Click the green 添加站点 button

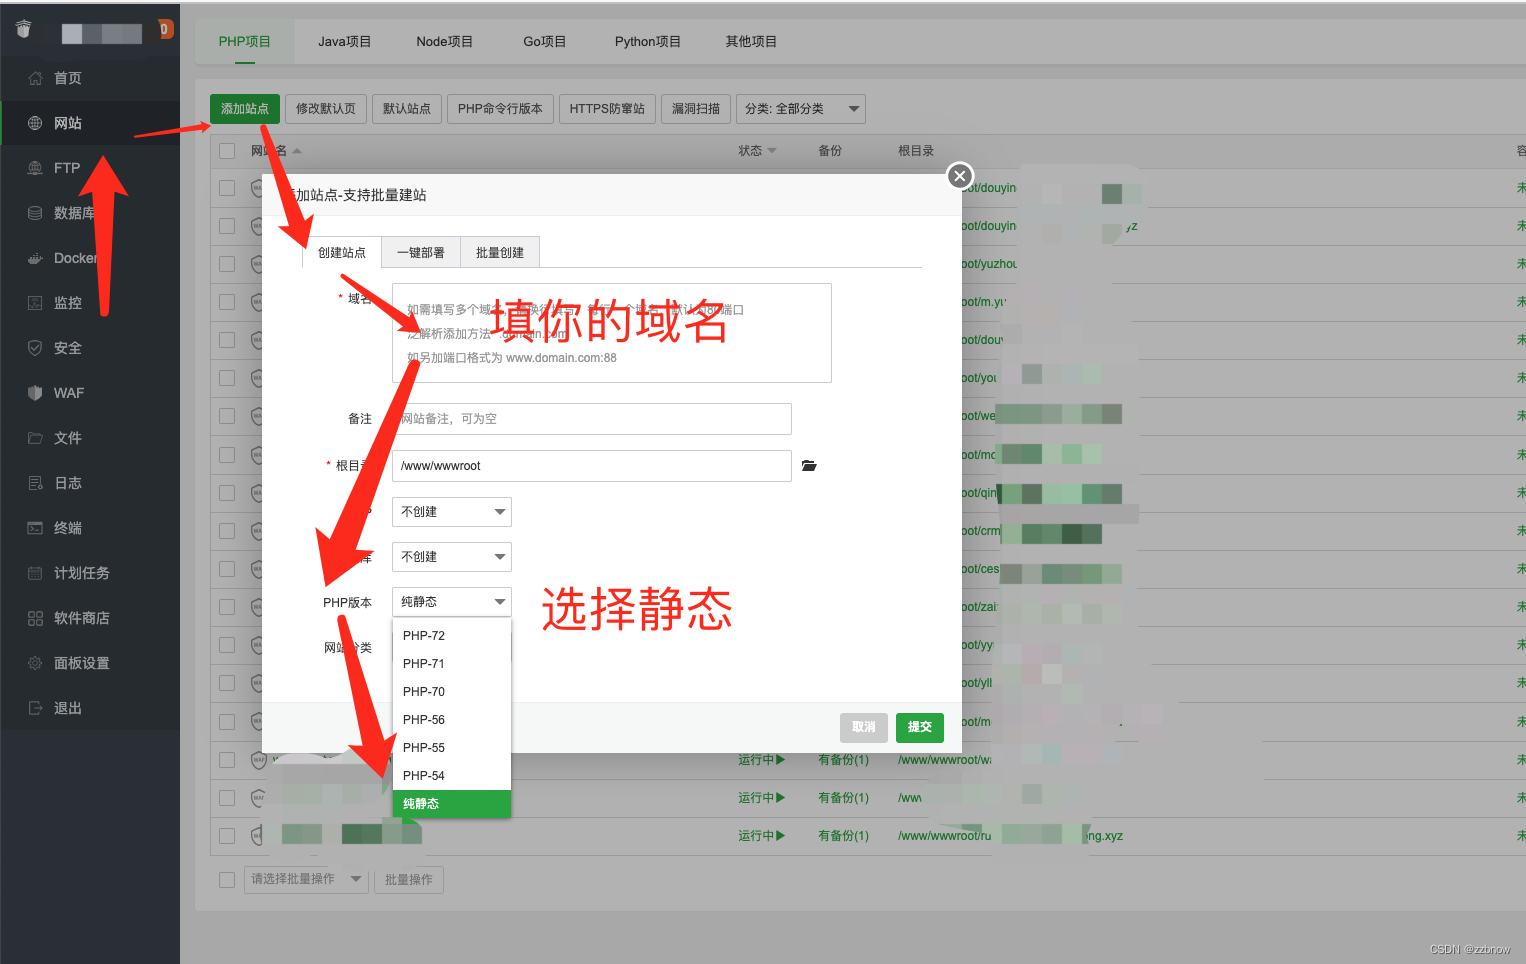click(x=245, y=109)
